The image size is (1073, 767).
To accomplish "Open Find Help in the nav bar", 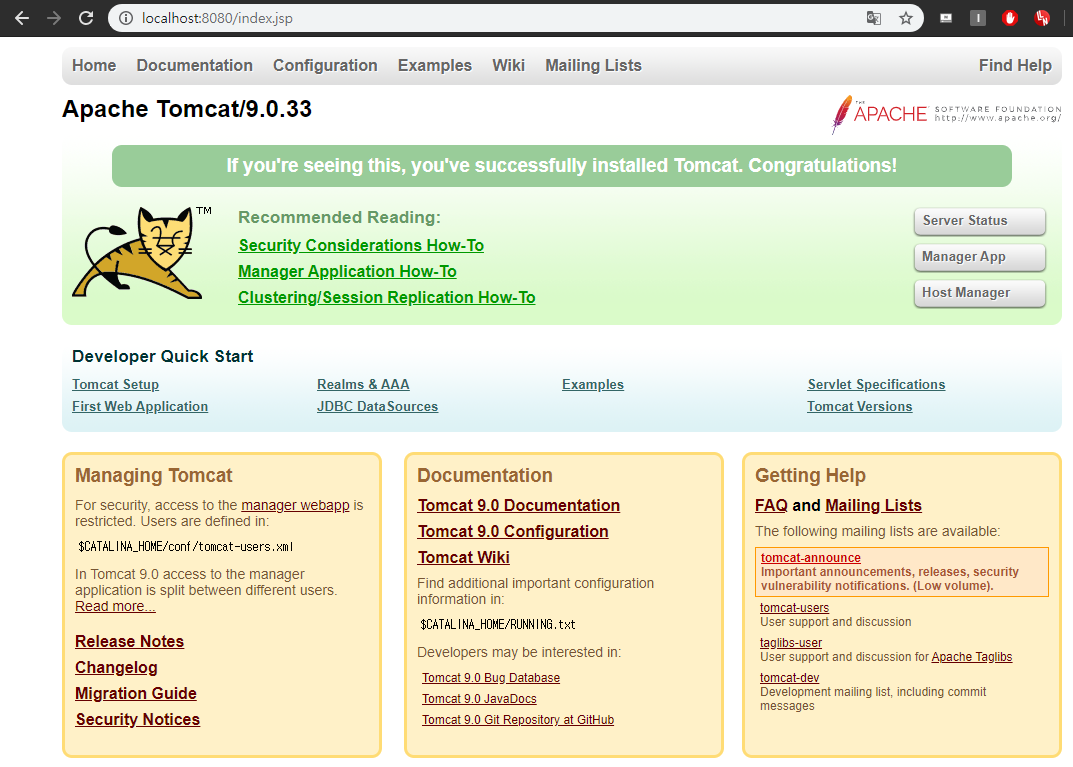I will click(1015, 66).
